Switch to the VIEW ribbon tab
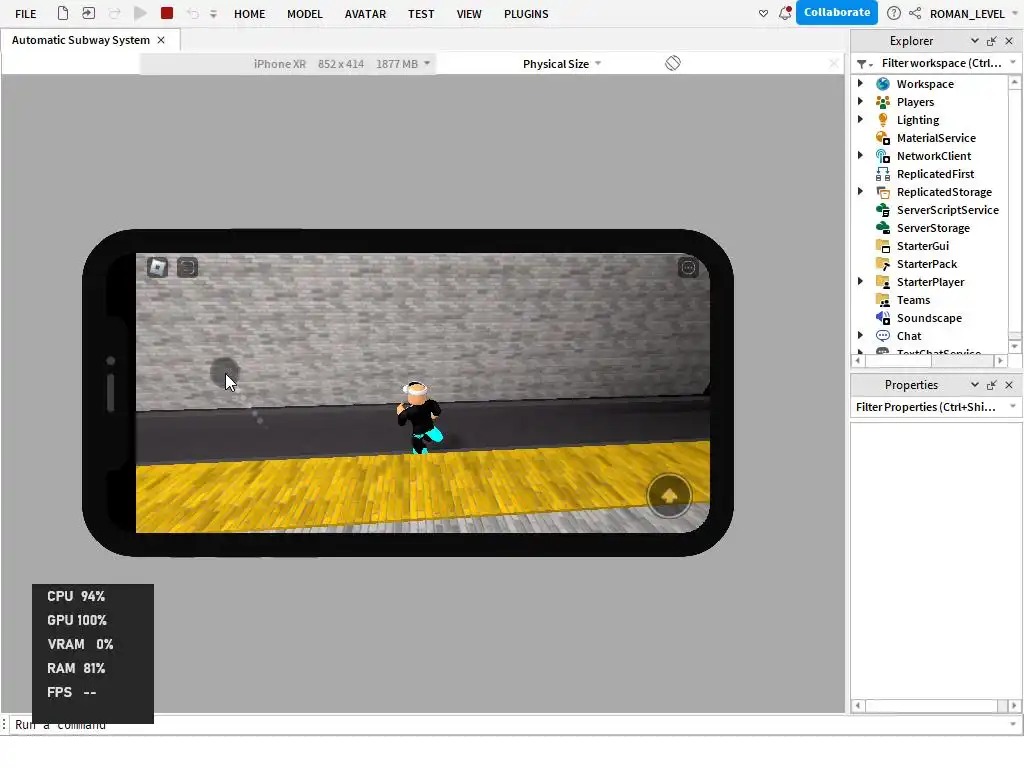 (x=469, y=14)
